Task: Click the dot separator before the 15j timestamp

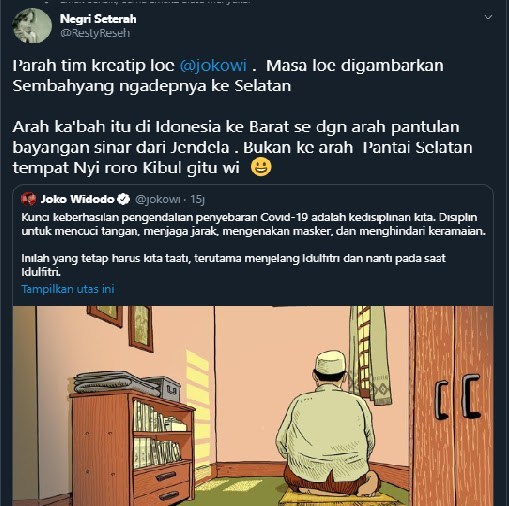Action: click(185, 200)
